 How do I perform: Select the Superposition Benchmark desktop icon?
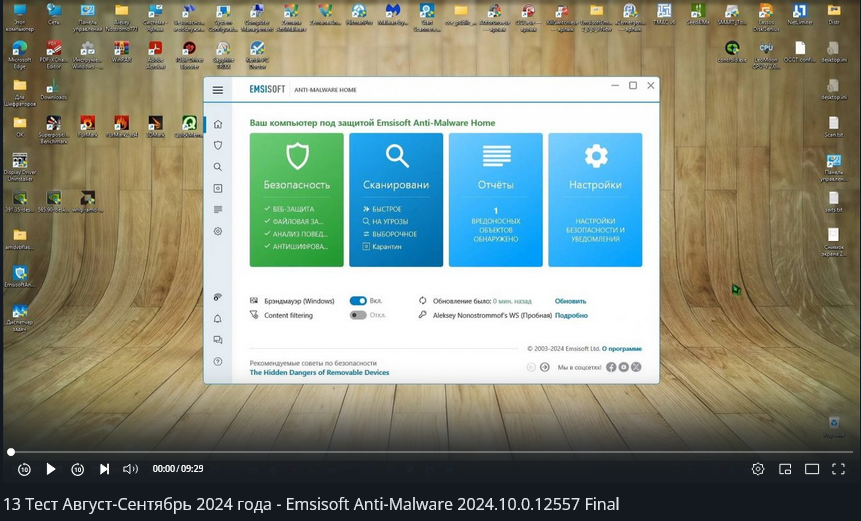[x=53, y=130]
